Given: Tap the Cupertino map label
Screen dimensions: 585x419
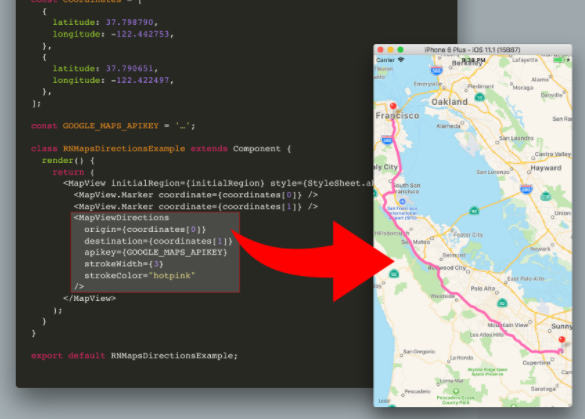Looking at the screenshot, I should click(x=536, y=363).
